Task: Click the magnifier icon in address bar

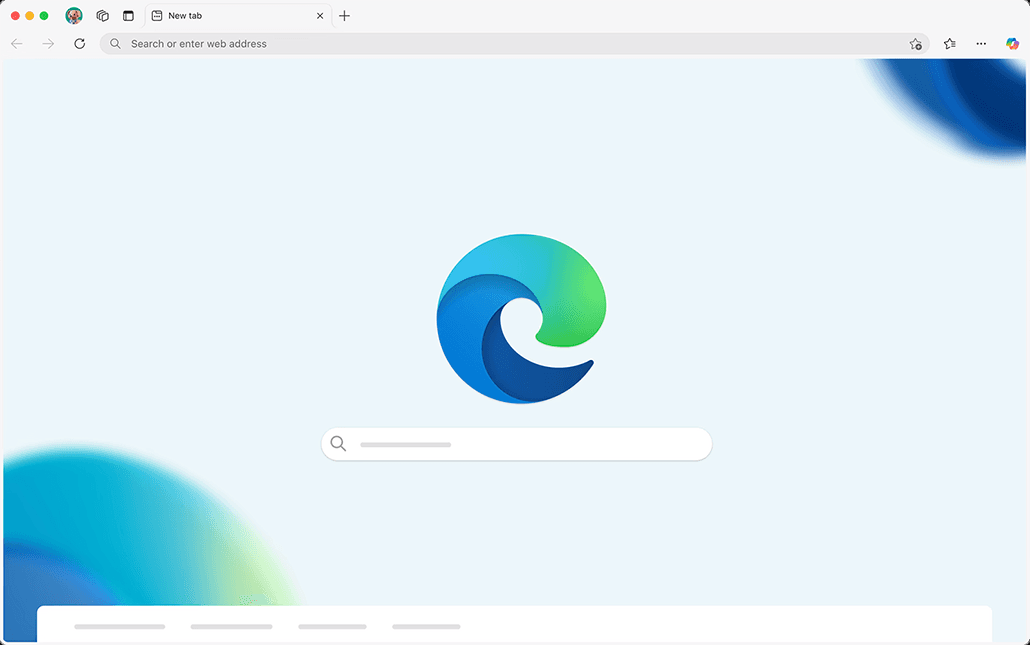Action: 115,43
